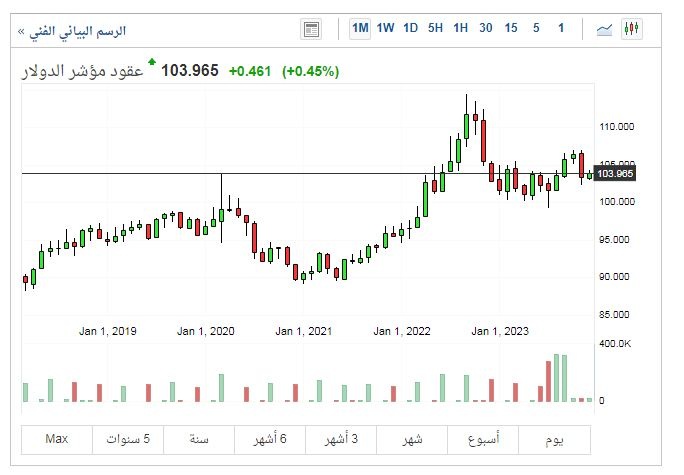Set the chart interval to 1H
The width and height of the screenshot is (684, 475).
point(460,28)
